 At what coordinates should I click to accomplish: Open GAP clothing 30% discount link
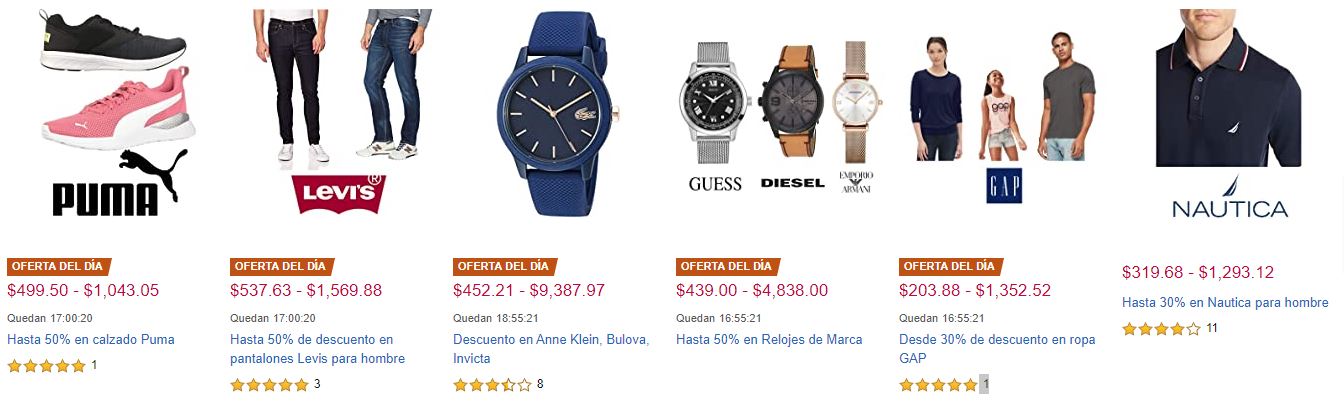coord(997,349)
